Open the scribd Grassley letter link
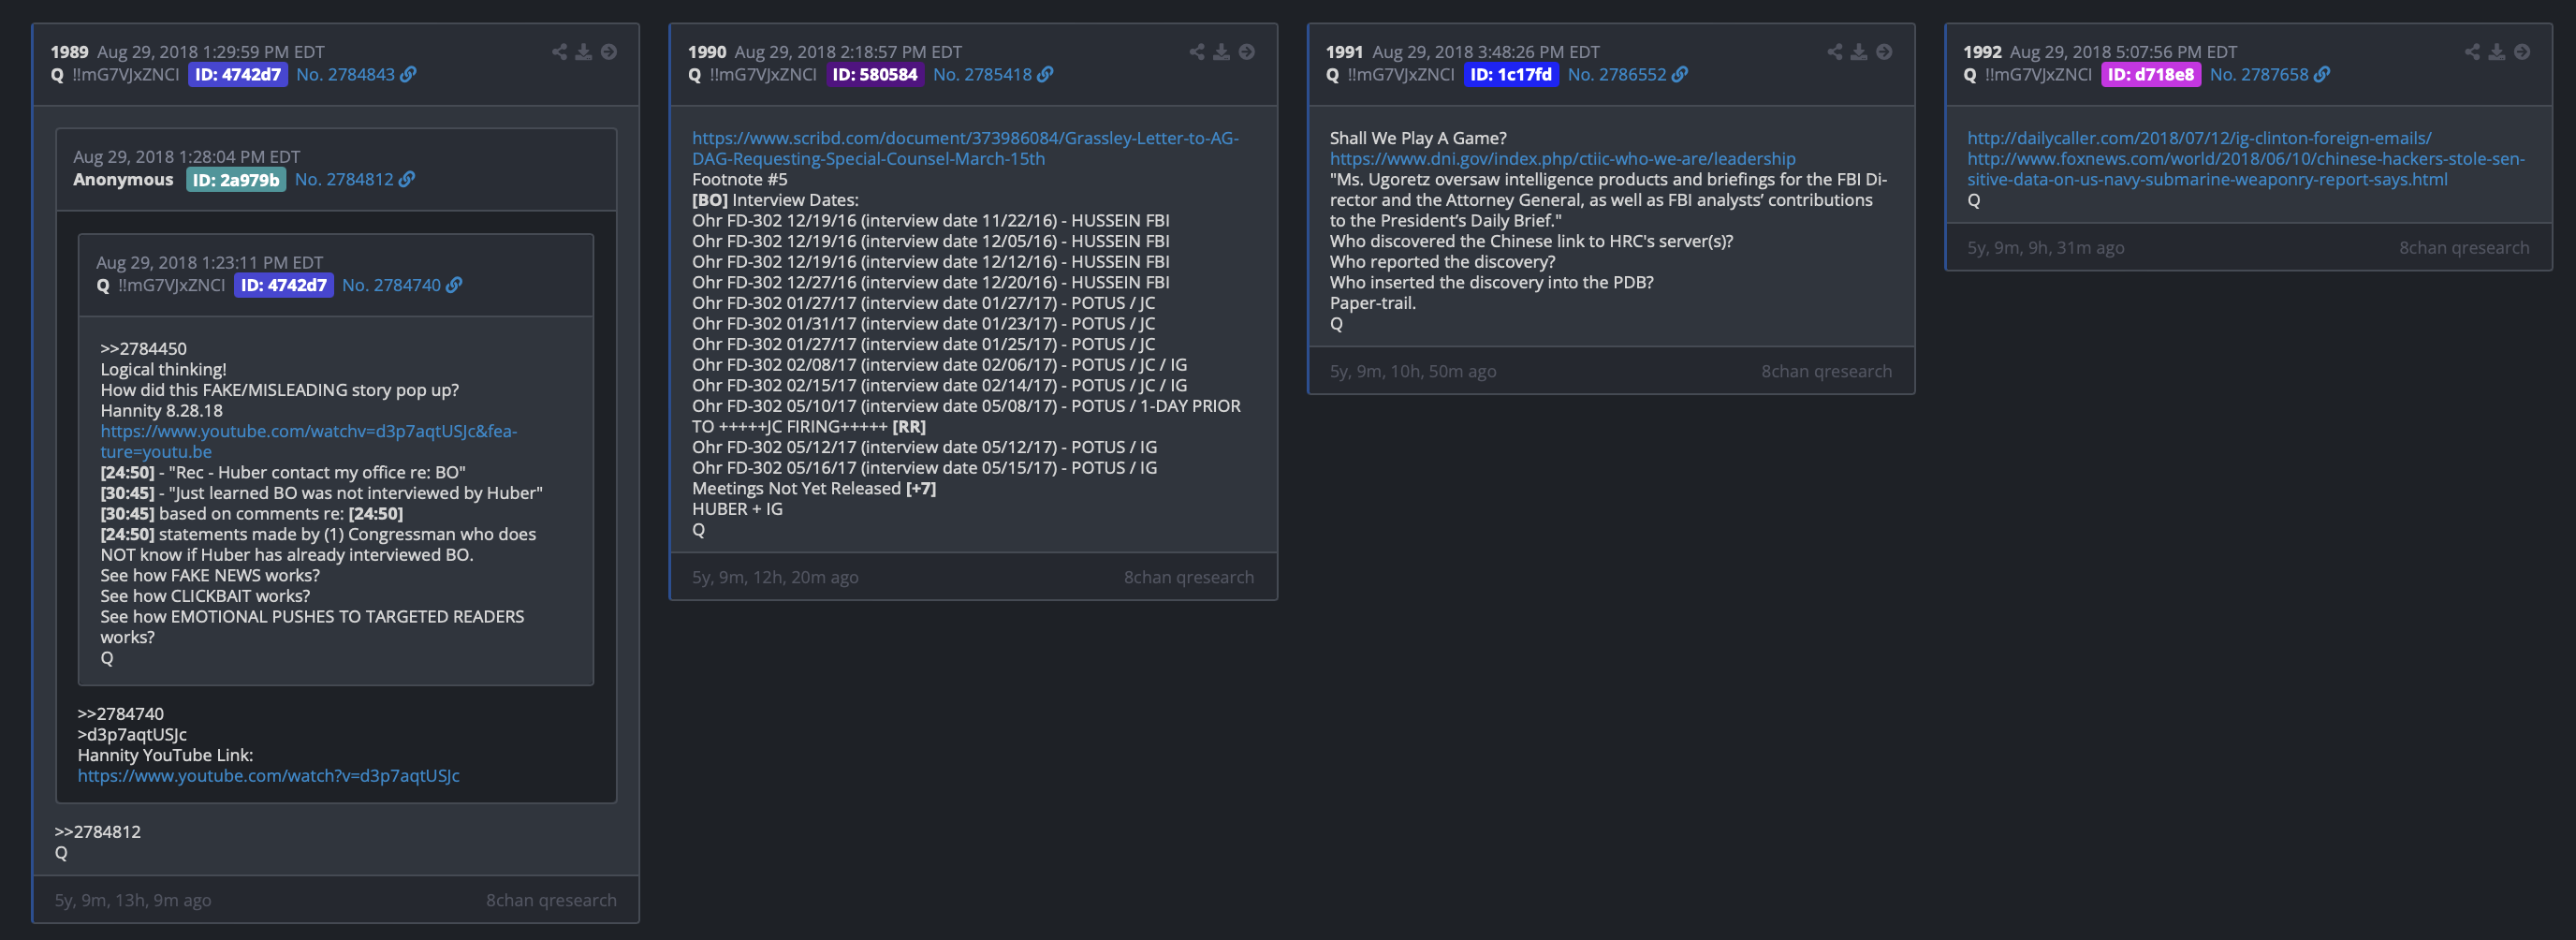 pyautogui.click(x=965, y=148)
